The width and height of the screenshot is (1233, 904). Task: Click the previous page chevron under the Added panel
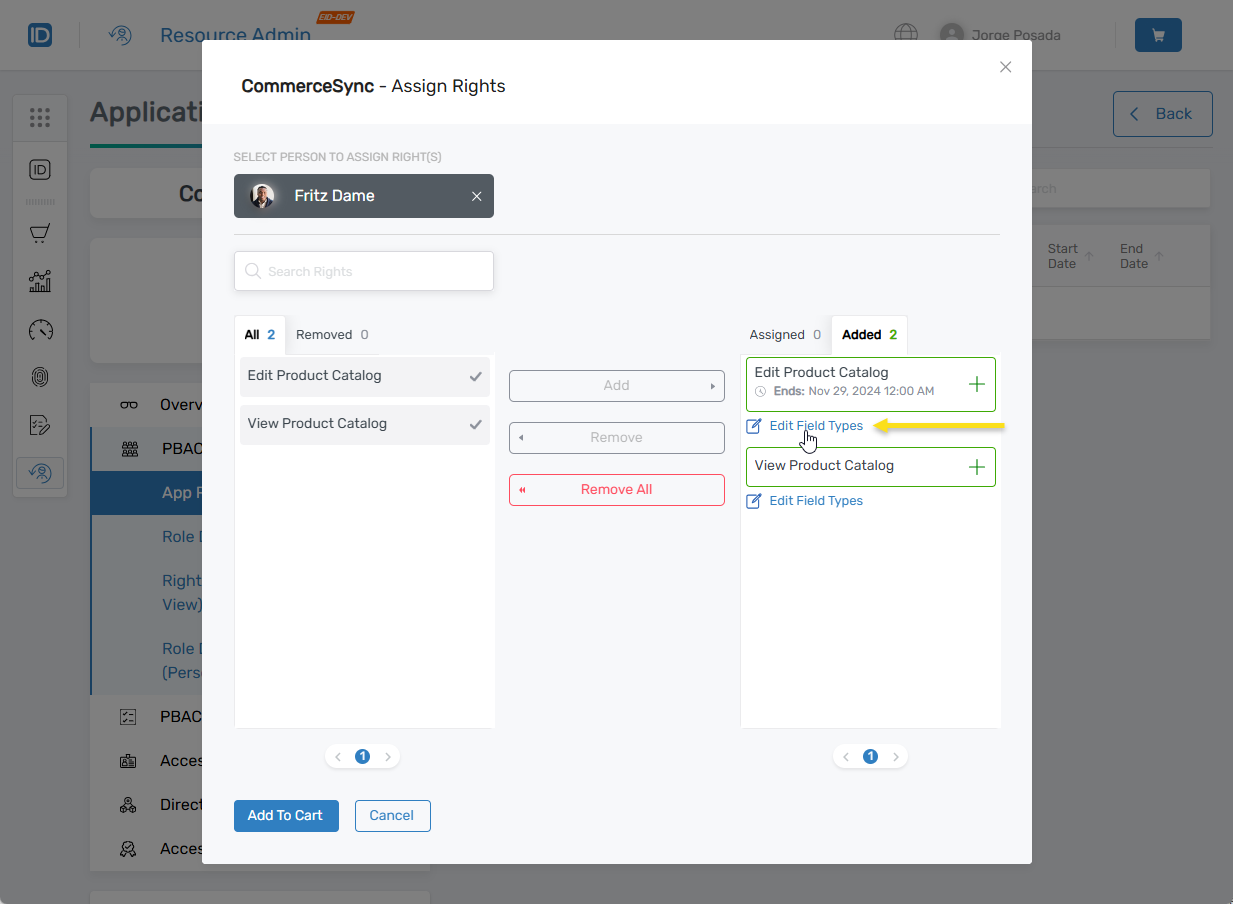click(846, 756)
